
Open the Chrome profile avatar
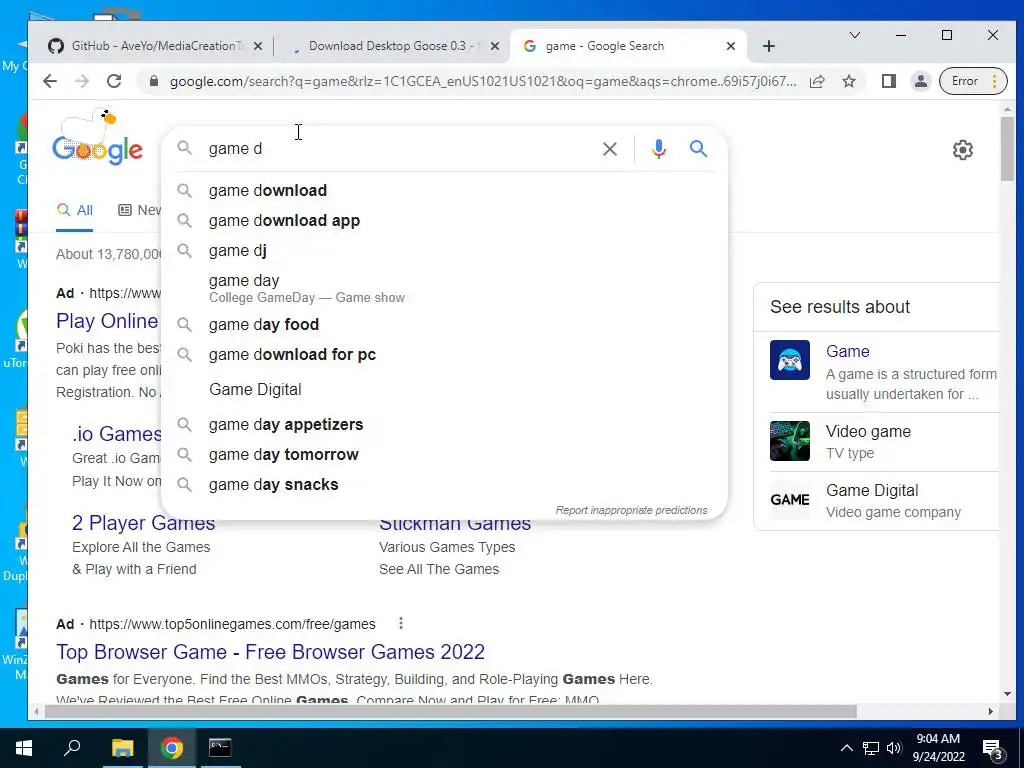coord(921,81)
